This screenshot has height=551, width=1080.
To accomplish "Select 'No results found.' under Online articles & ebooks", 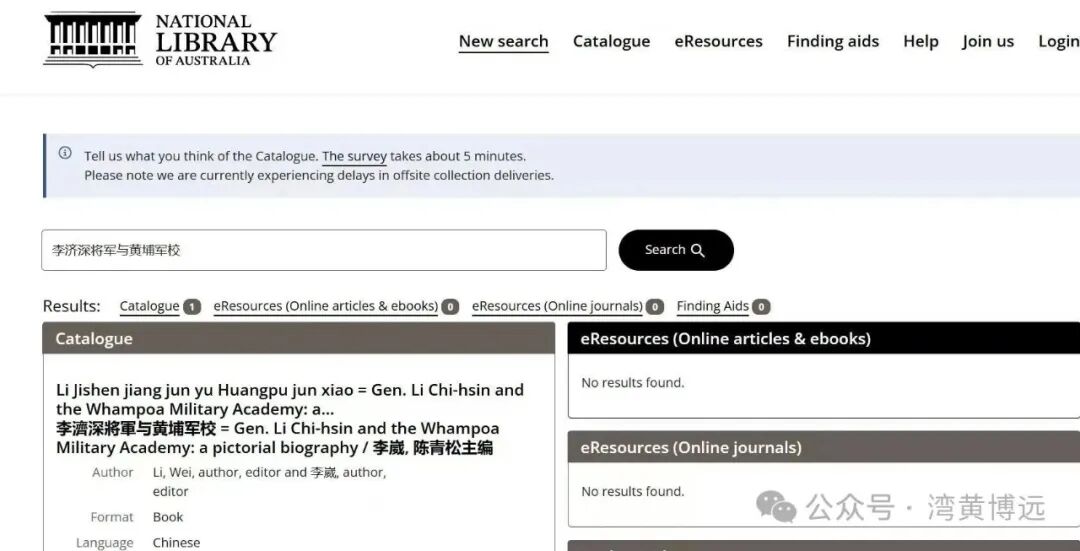I will pos(633,383).
